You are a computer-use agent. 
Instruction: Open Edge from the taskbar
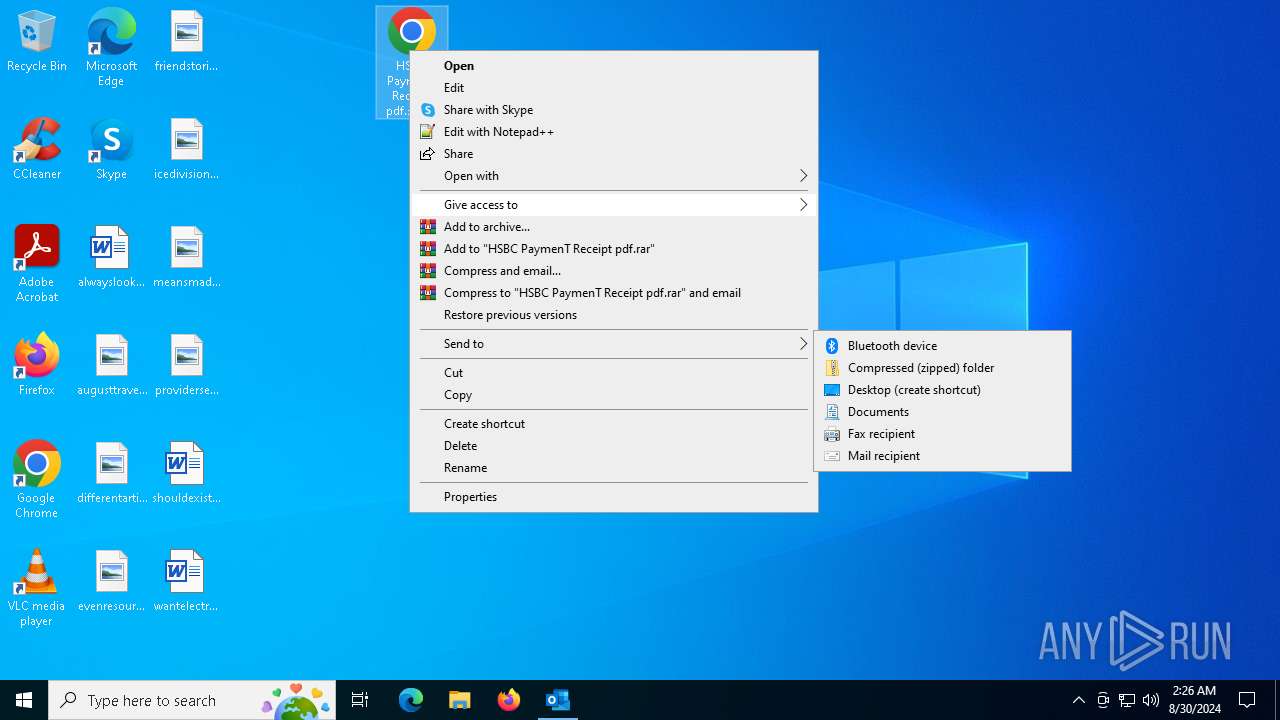point(411,700)
